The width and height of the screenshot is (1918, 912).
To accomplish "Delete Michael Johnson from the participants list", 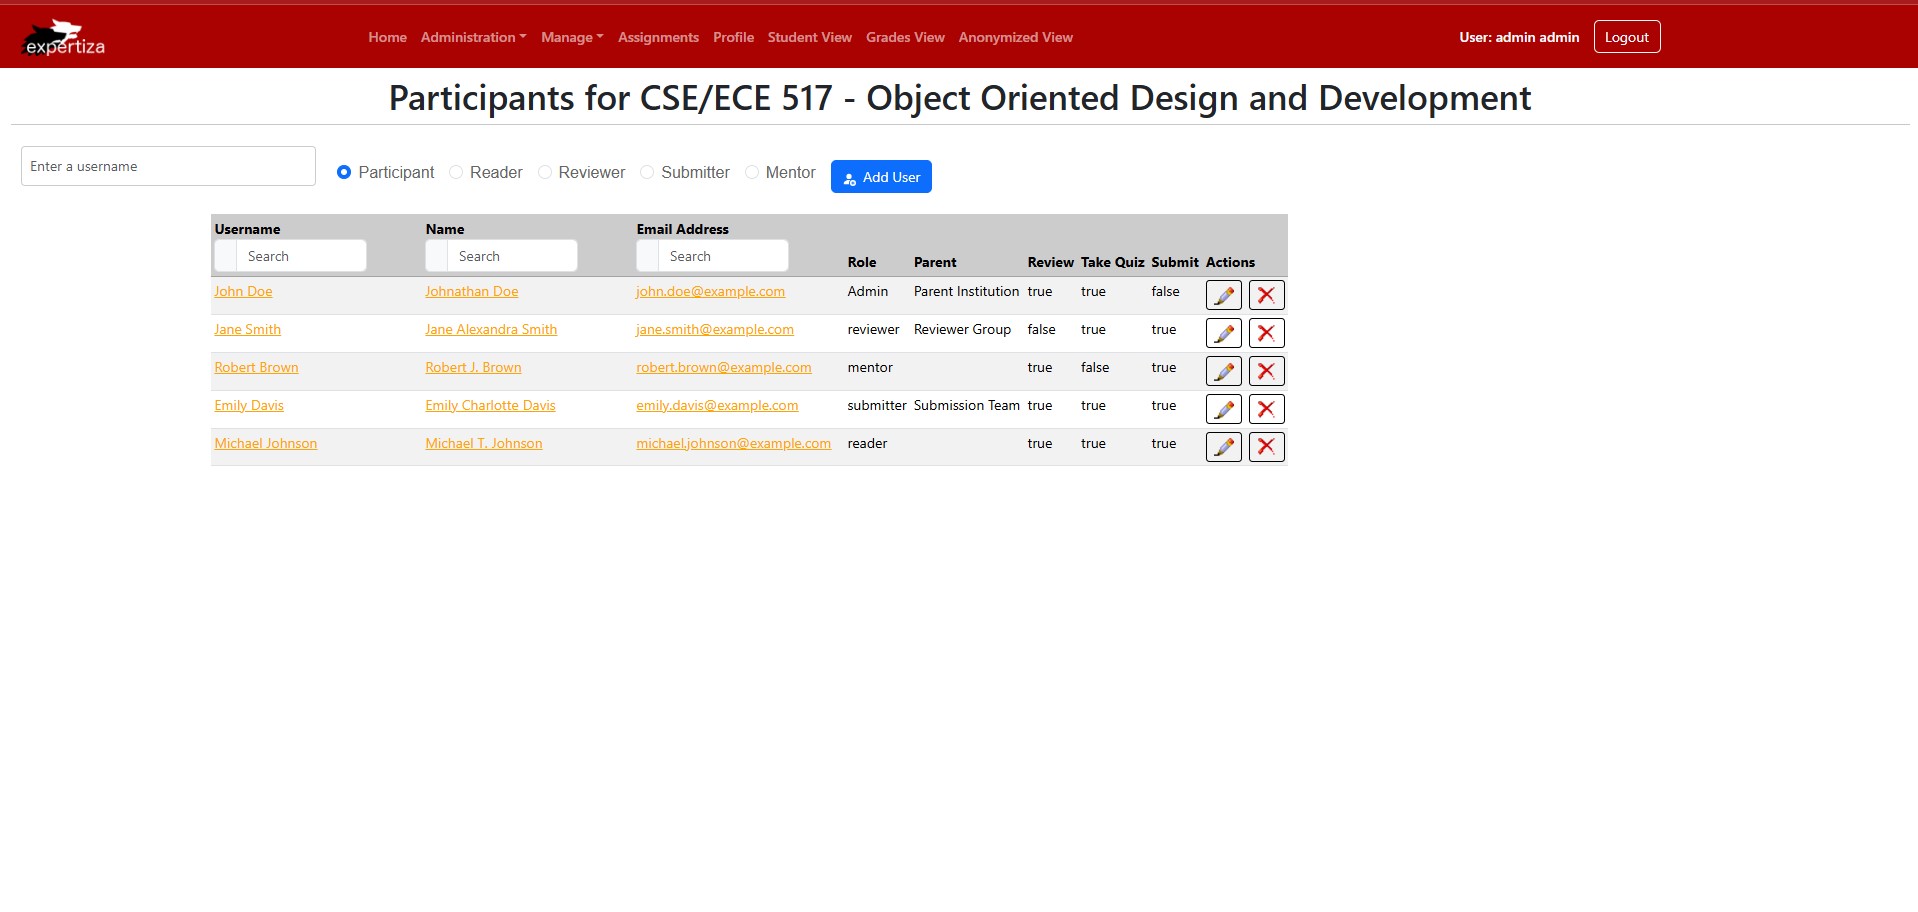I will (x=1265, y=446).
